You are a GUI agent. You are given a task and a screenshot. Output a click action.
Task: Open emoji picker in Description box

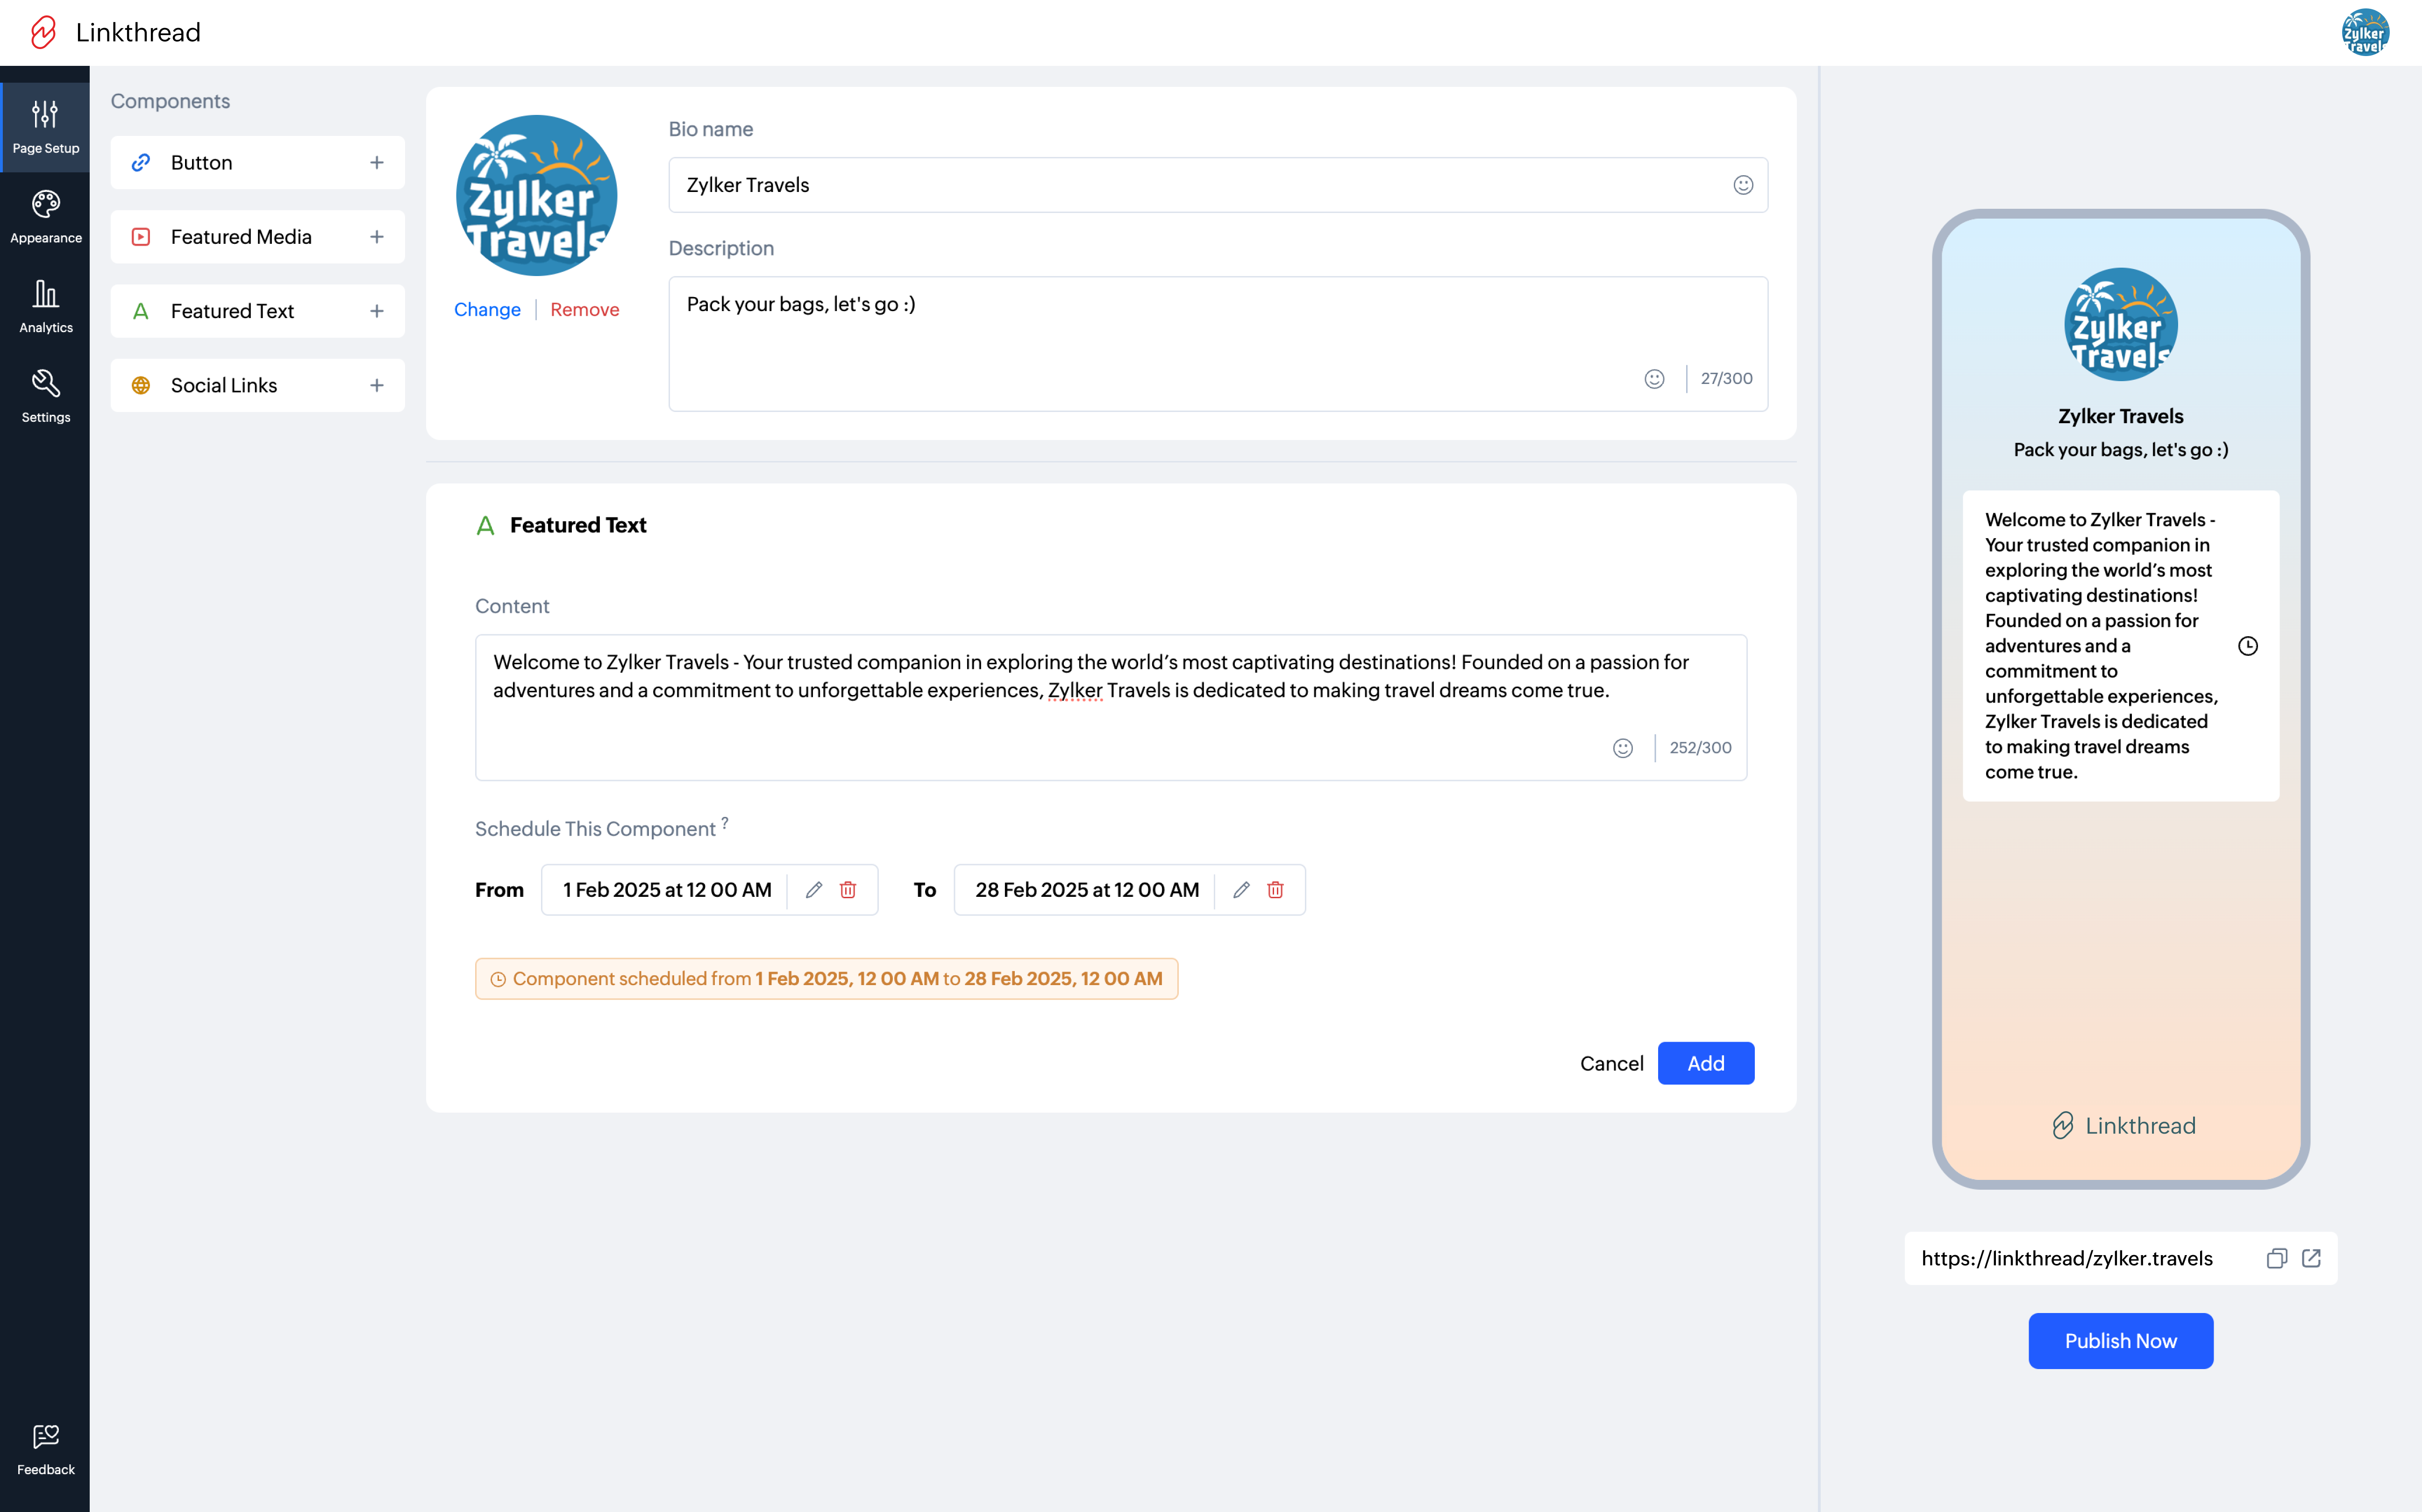tap(1654, 379)
